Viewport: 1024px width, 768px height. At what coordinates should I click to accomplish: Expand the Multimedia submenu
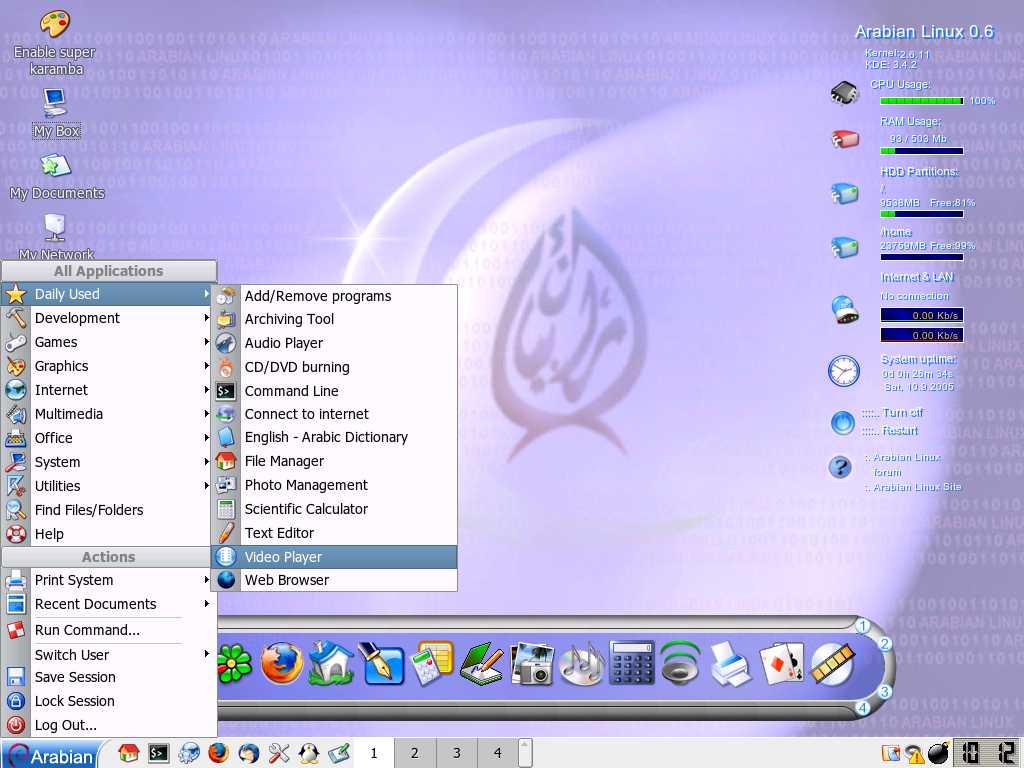coord(108,414)
